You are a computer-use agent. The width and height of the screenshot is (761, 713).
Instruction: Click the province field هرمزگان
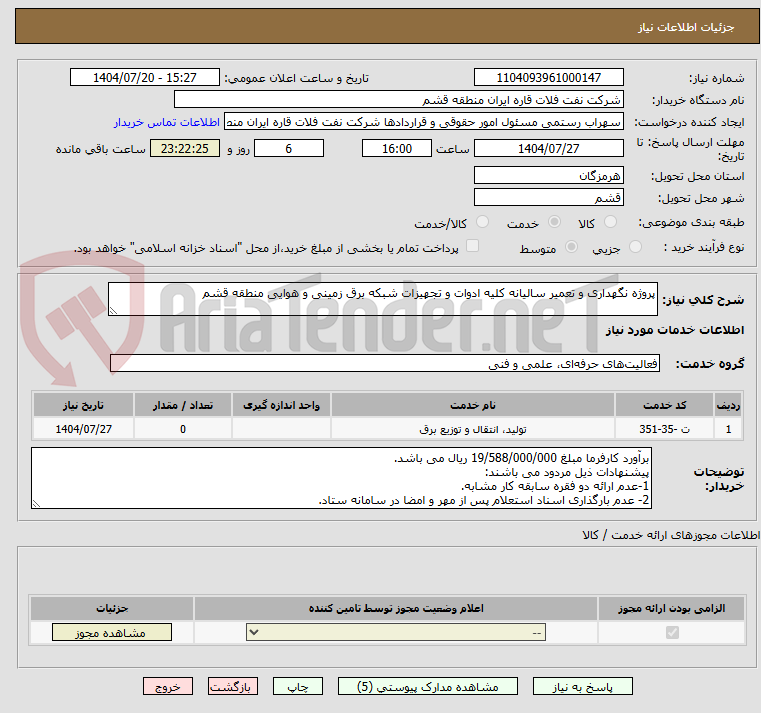[548, 175]
